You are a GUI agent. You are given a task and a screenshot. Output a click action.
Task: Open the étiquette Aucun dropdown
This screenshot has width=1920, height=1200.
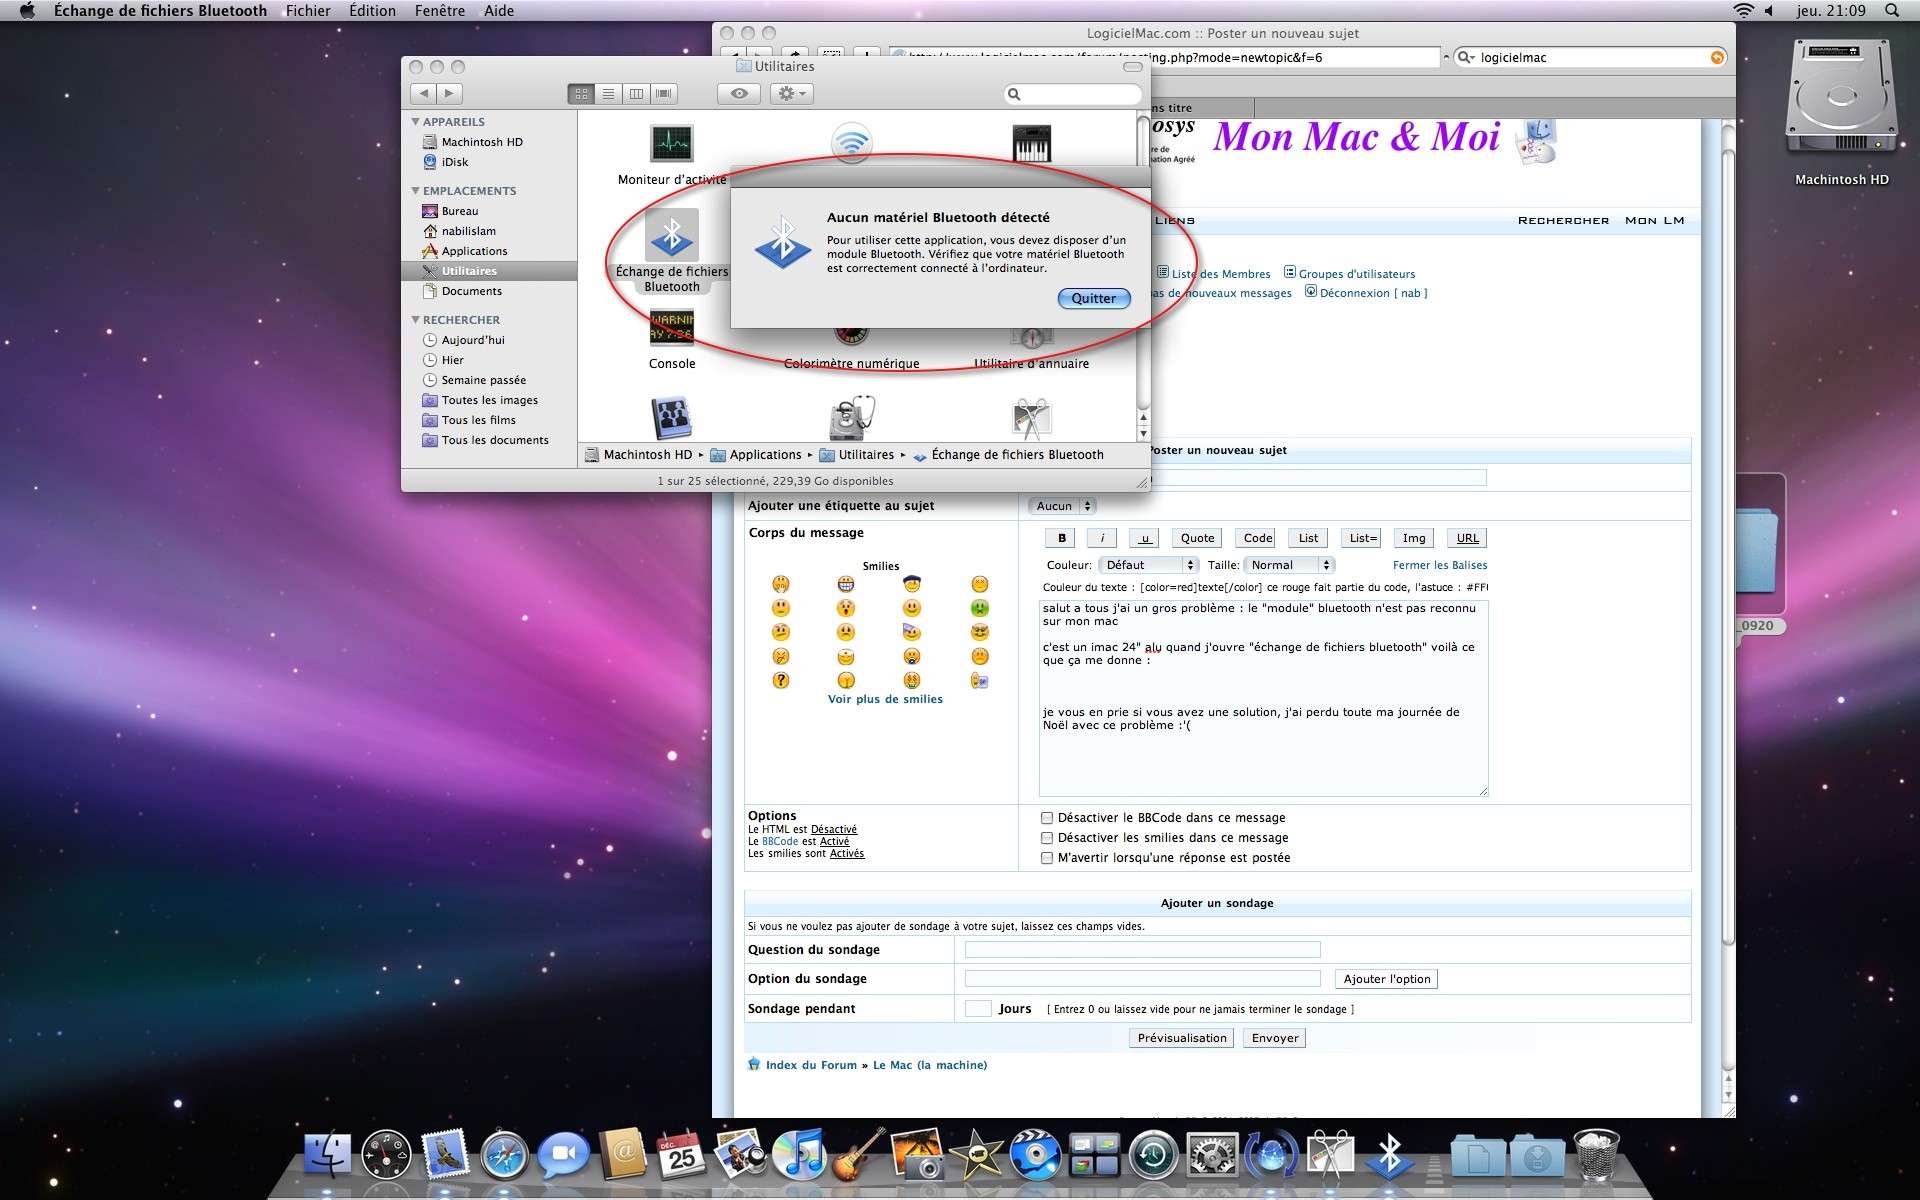coord(1062,506)
